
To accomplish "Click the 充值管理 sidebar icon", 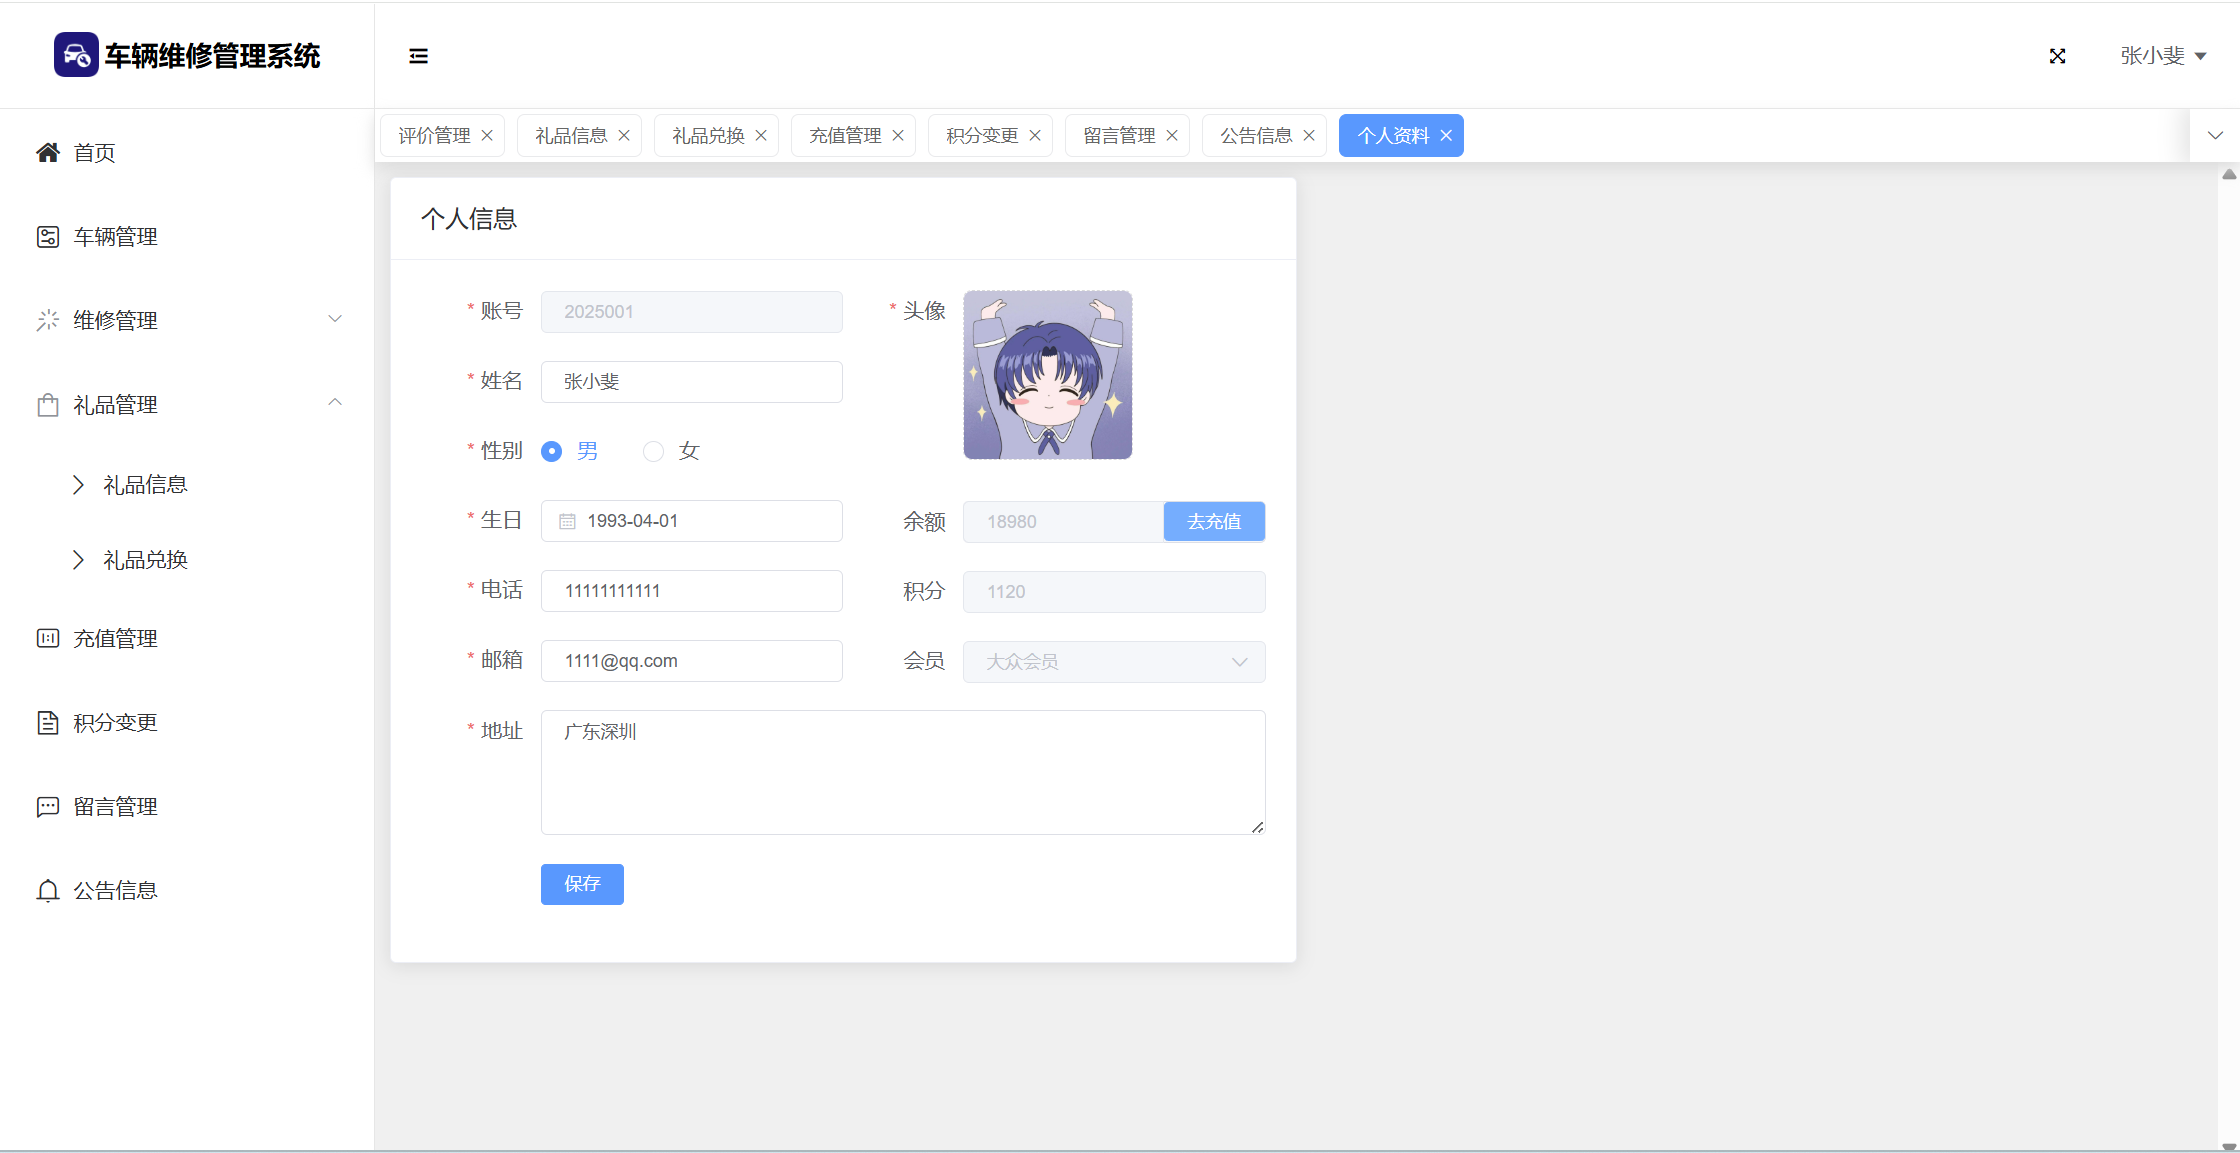I will pyautogui.click(x=47, y=638).
